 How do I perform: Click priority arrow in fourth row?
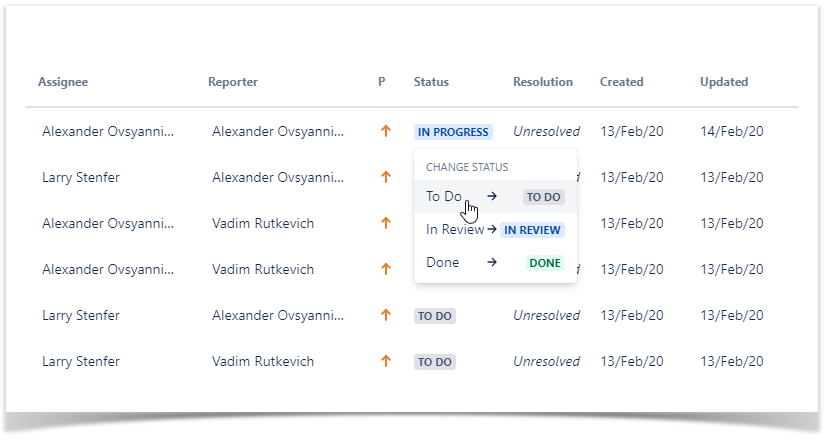point(385,269)
